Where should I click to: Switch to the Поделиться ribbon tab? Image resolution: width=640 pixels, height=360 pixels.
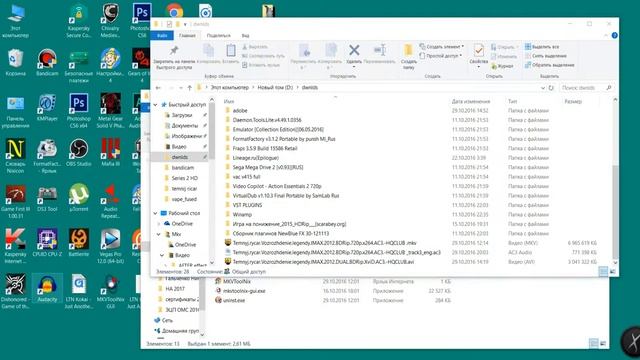click(x=218, y=36)
